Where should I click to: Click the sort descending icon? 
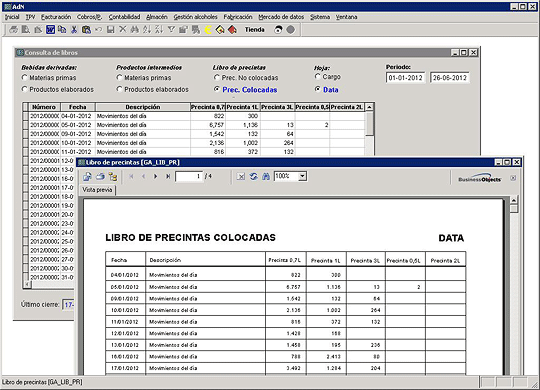(x=159, y=30)
